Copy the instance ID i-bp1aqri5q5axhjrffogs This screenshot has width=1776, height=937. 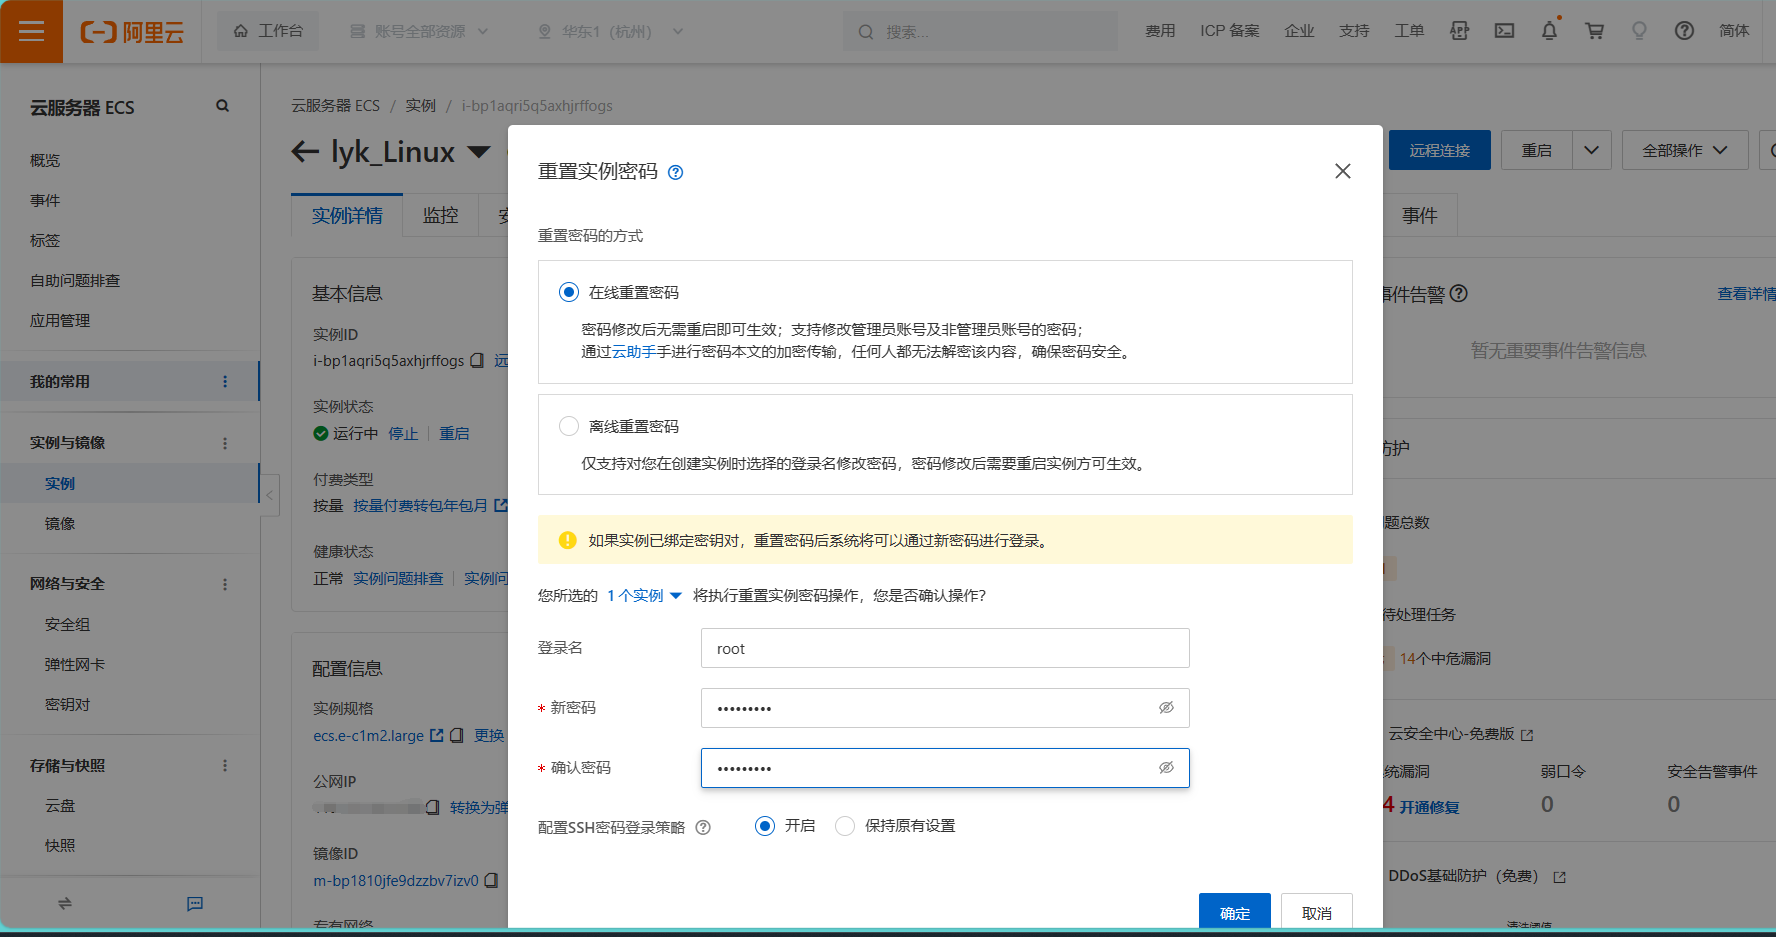pos(477,360)
